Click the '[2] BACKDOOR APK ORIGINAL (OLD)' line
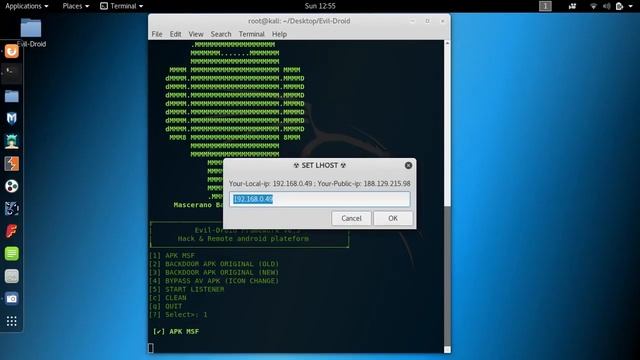Screen dimensions: 640x360 tap(214, 264)
